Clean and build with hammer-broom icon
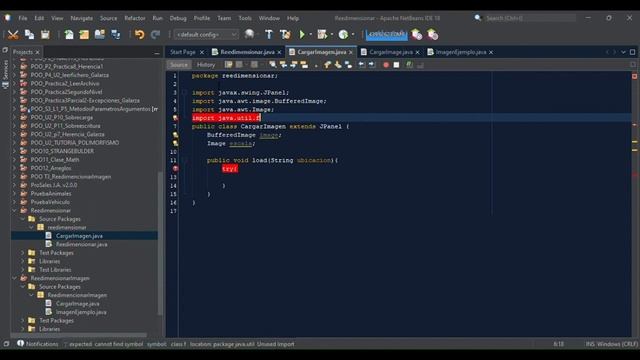 (285, 35)
